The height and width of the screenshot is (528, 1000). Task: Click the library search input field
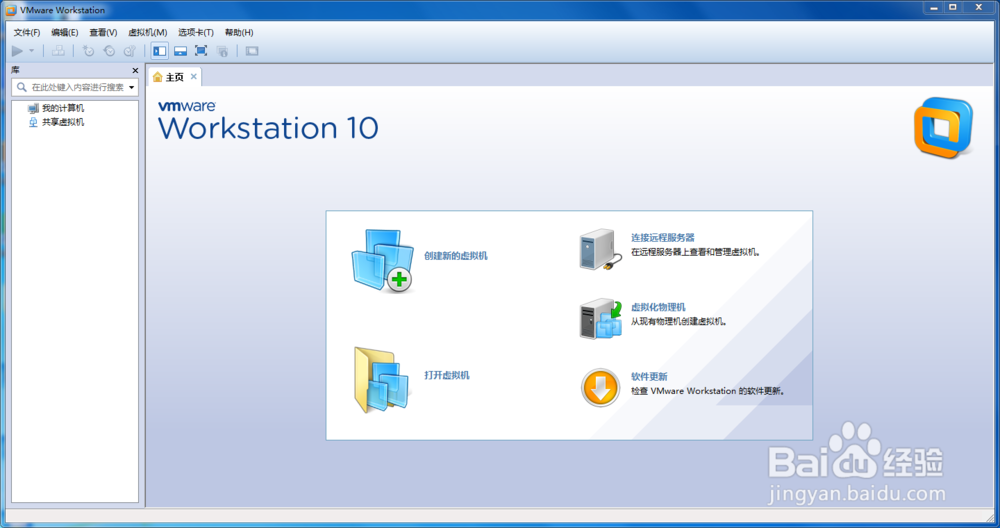click(75, 87)
